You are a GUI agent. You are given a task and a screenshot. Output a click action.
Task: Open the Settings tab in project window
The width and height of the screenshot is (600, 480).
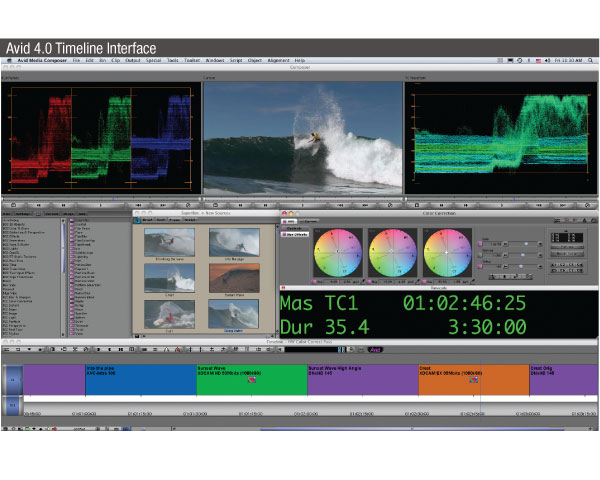[23, 214]
